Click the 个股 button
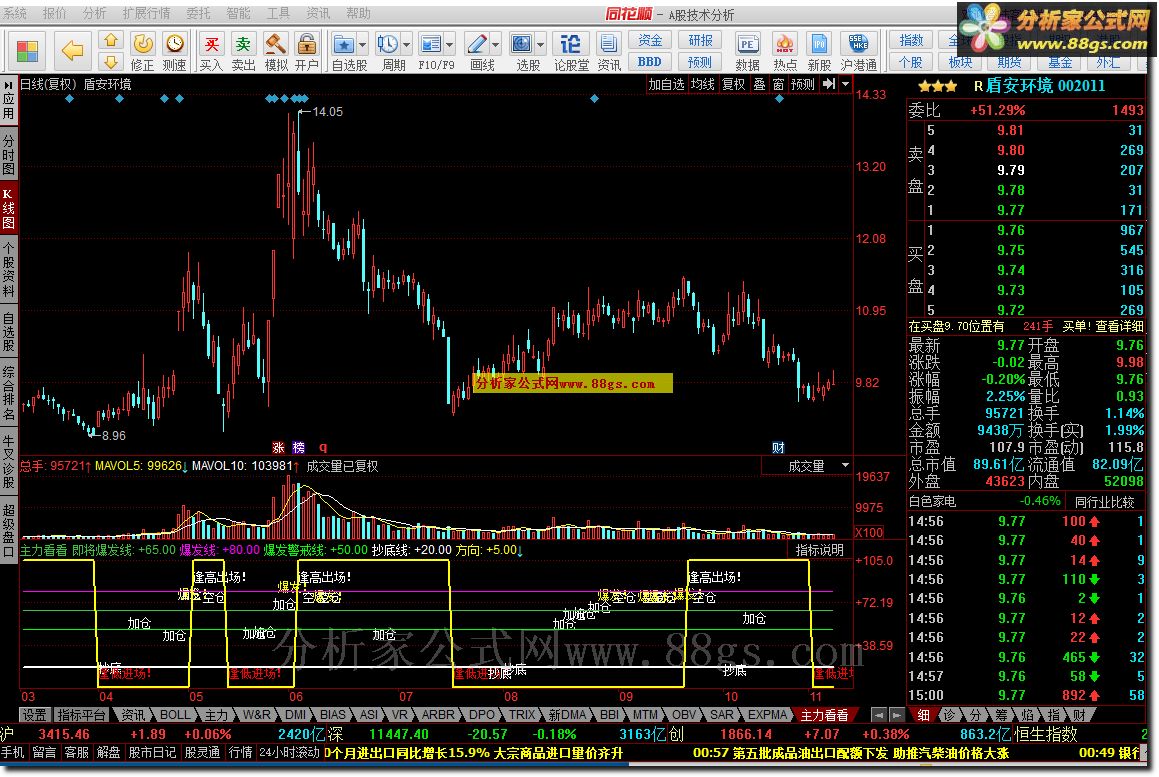The image size is (1159, 777). (x=911, y=62)
